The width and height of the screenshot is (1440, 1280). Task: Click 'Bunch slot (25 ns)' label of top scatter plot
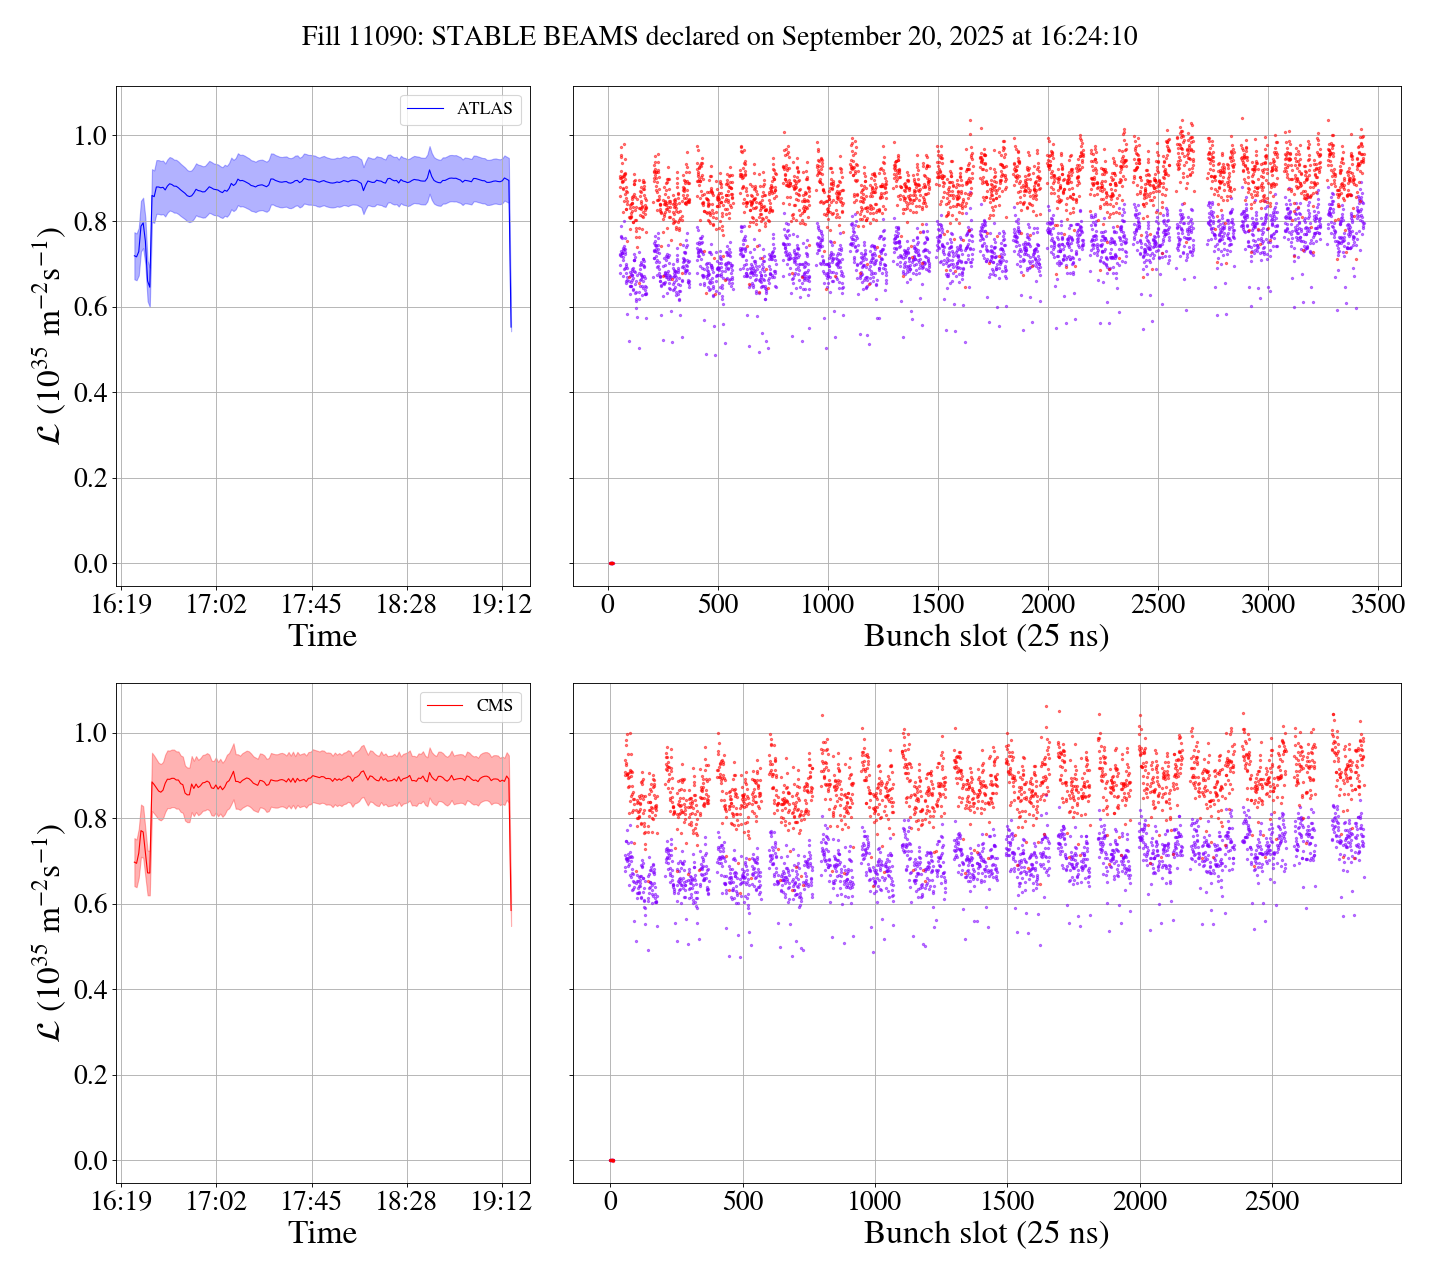click(986, 636)
